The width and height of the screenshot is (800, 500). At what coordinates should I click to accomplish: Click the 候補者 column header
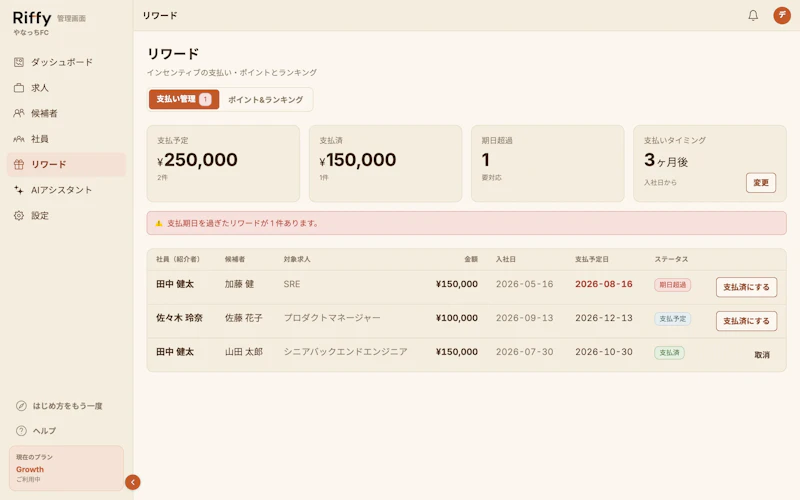point(235,259)
